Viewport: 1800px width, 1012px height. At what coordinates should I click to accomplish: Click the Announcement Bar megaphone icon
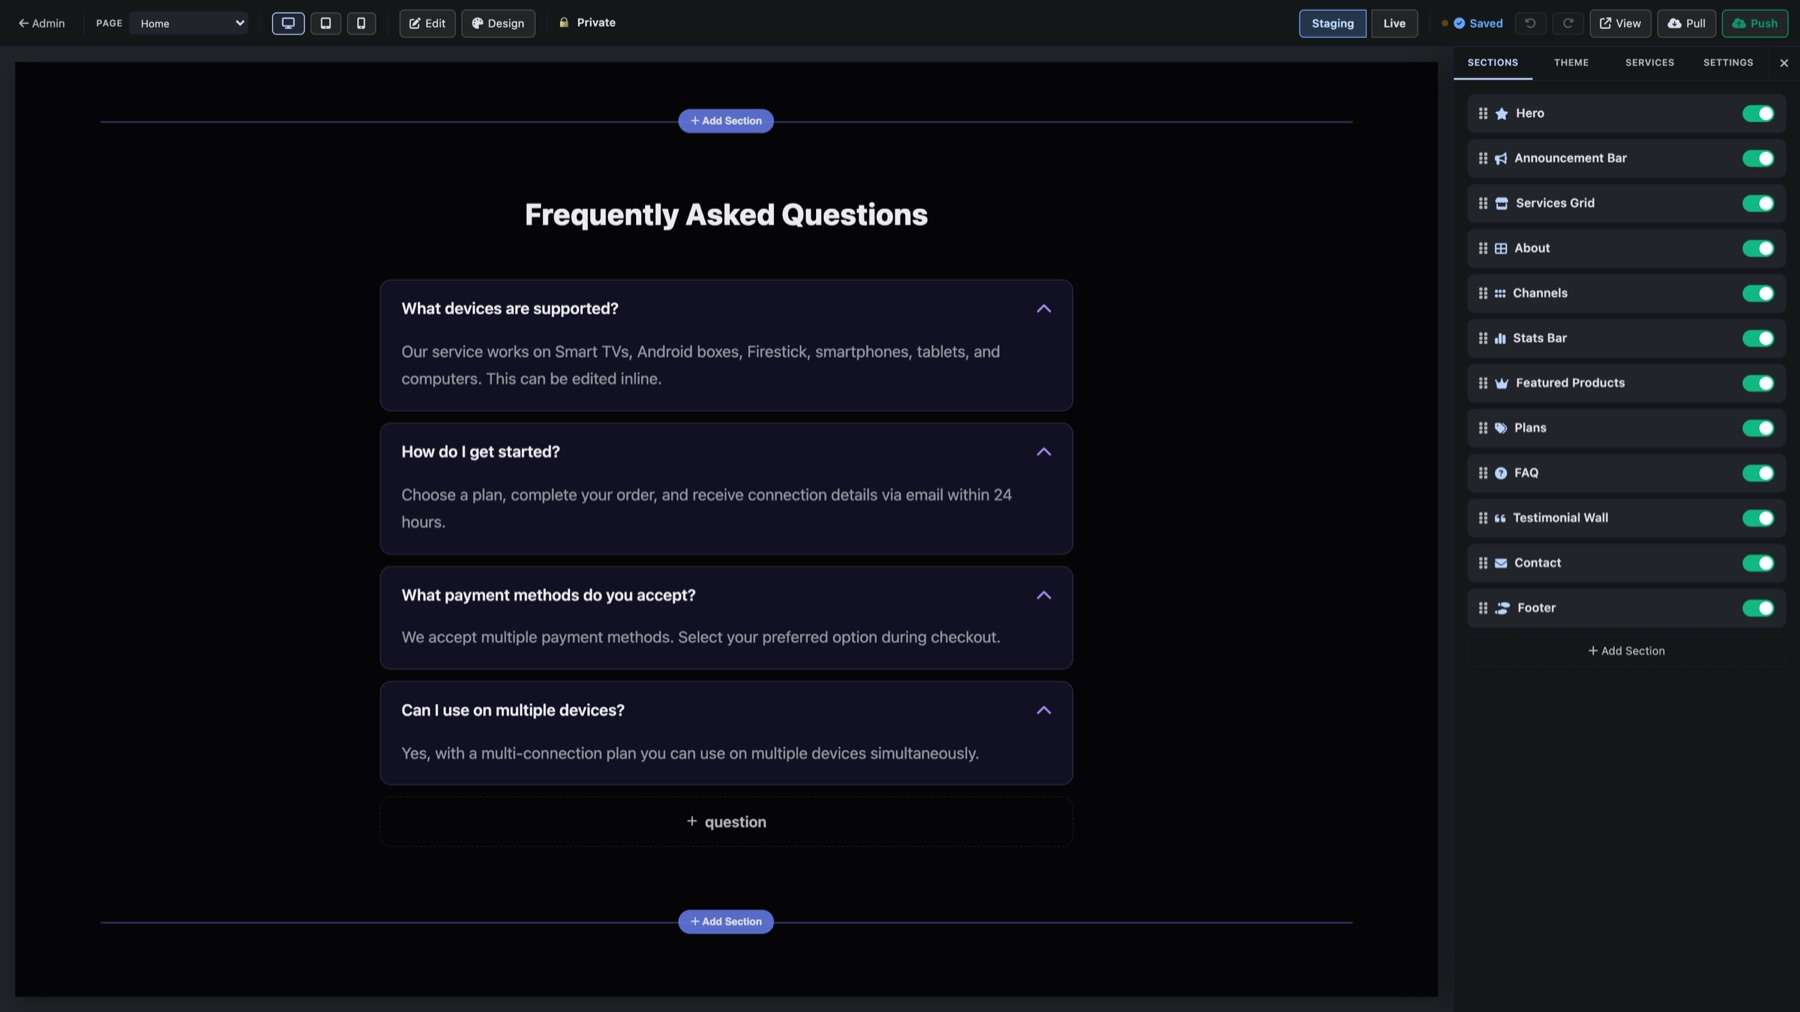(x=1500, y=159)
